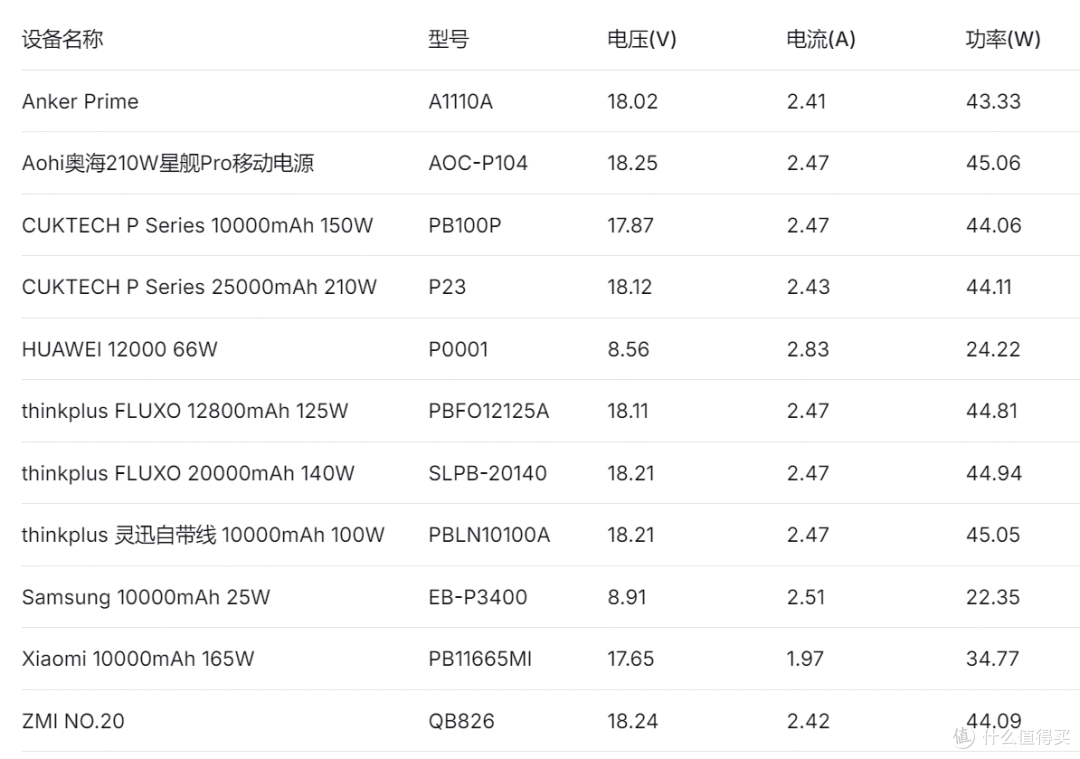The height and width of the screenshot is (759, 1080).
Task: Click voltage value 18.11
Action: (x=628, y=411)
